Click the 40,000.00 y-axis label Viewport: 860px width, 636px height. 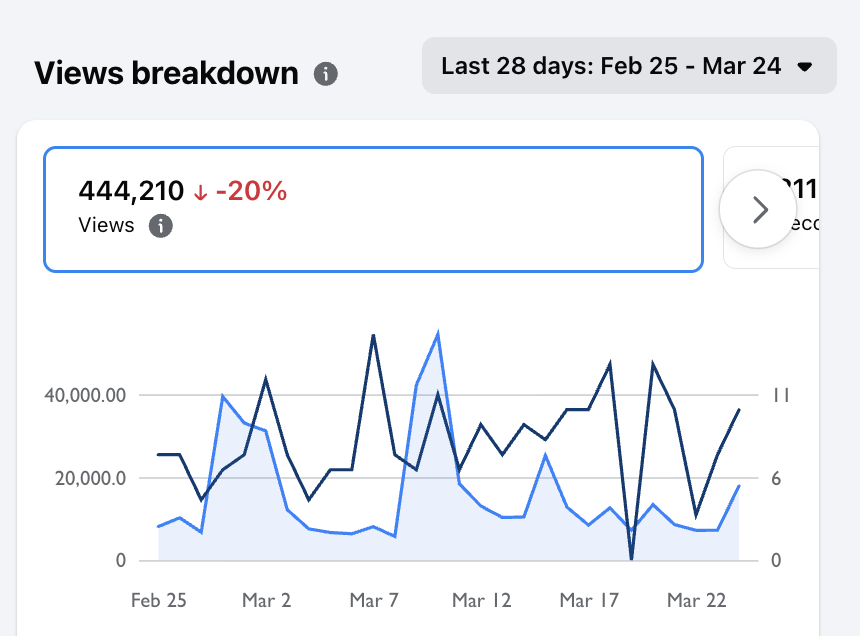point(85,395)
